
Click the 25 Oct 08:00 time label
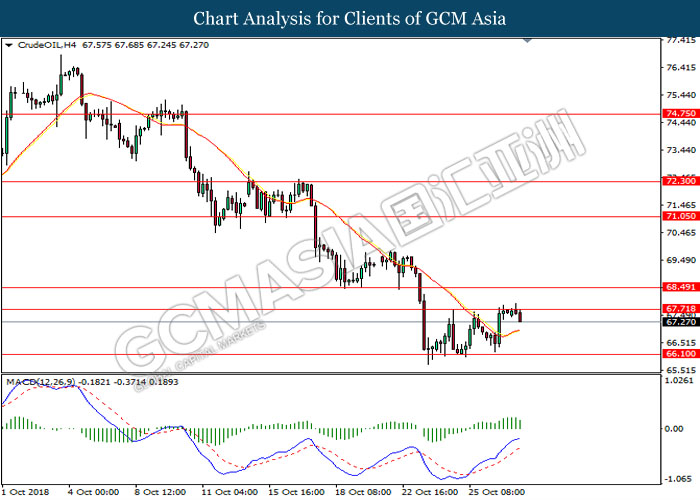tap(496, 492)
